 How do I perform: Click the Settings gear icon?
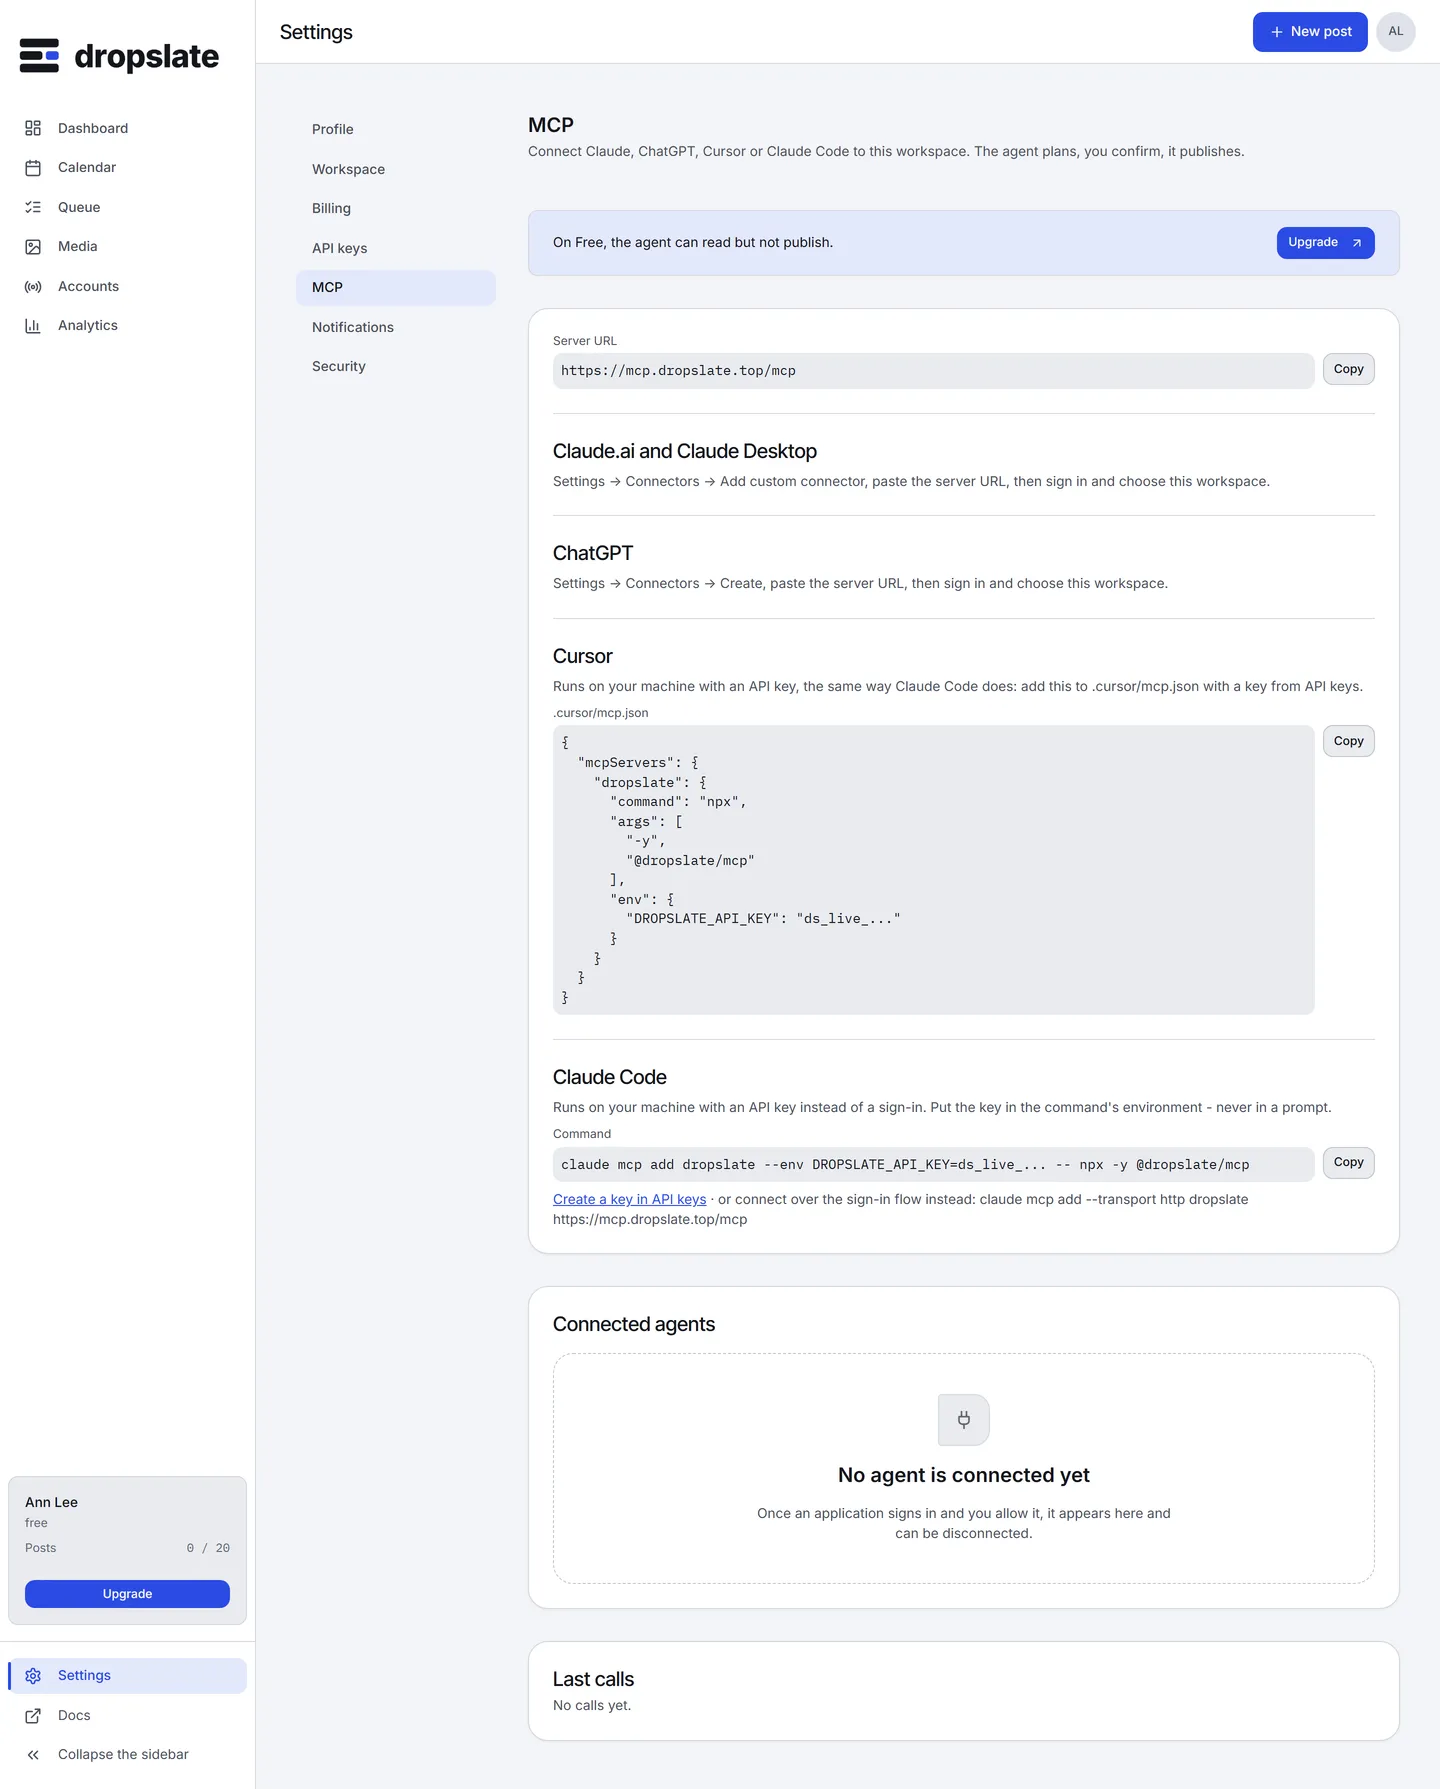coord(33,1676)
